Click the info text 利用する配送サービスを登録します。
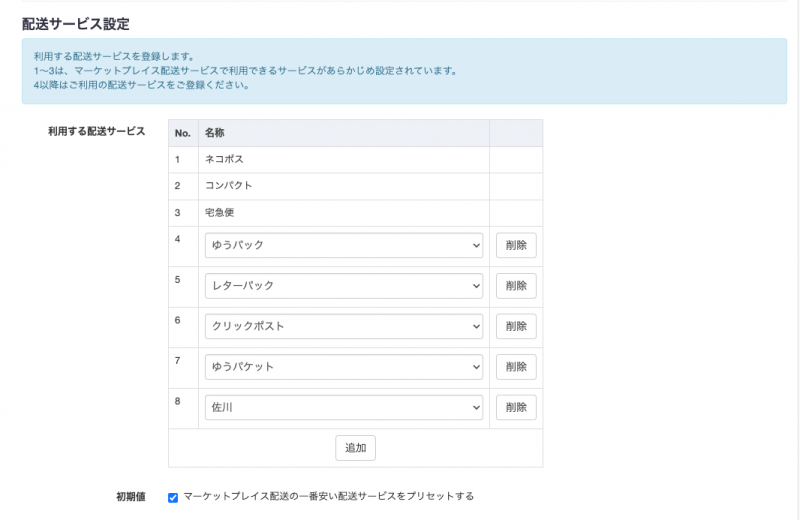The image size is (800, 520). (x=114, y=56)
